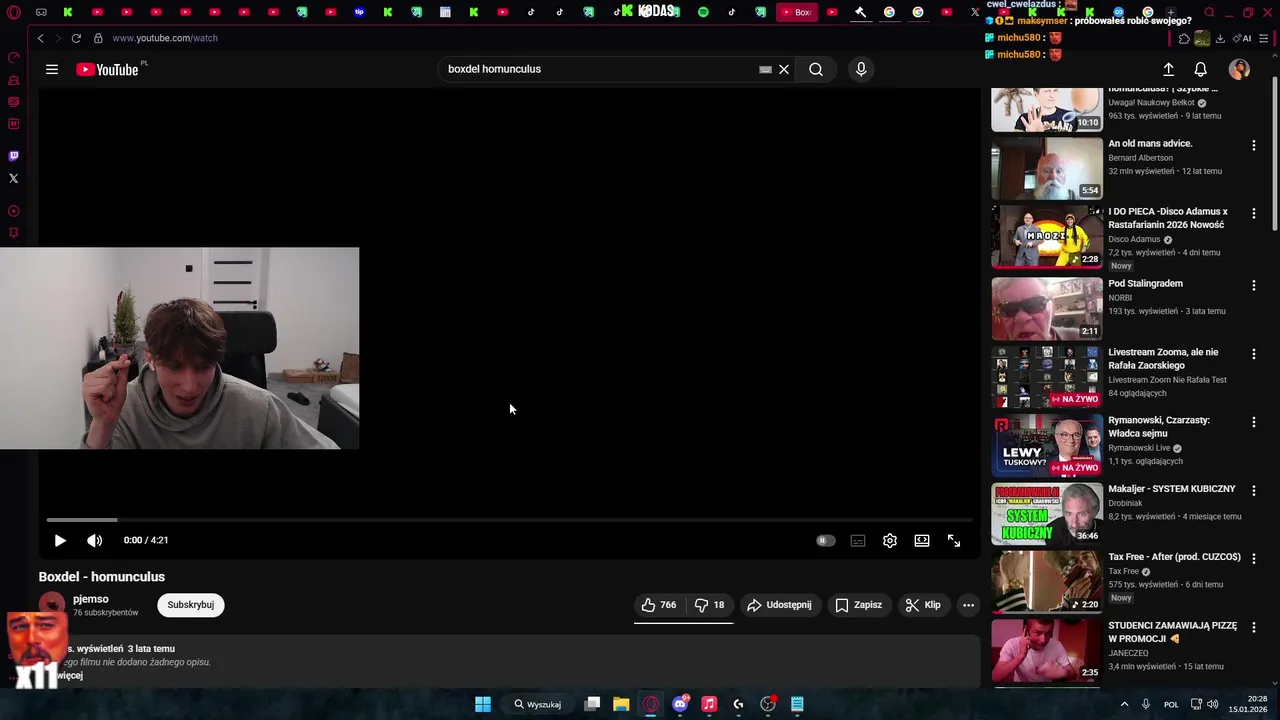The image size is (1280, 720).
Task: Switch player to theater mode
Action: click(922, 540)
